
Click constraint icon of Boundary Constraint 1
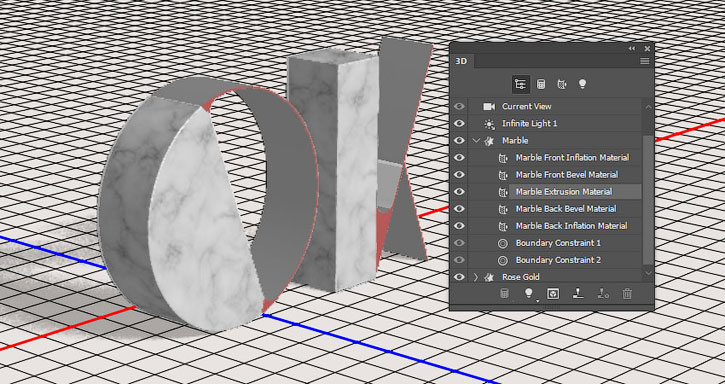pyautogui.click(x=503, y=243)
